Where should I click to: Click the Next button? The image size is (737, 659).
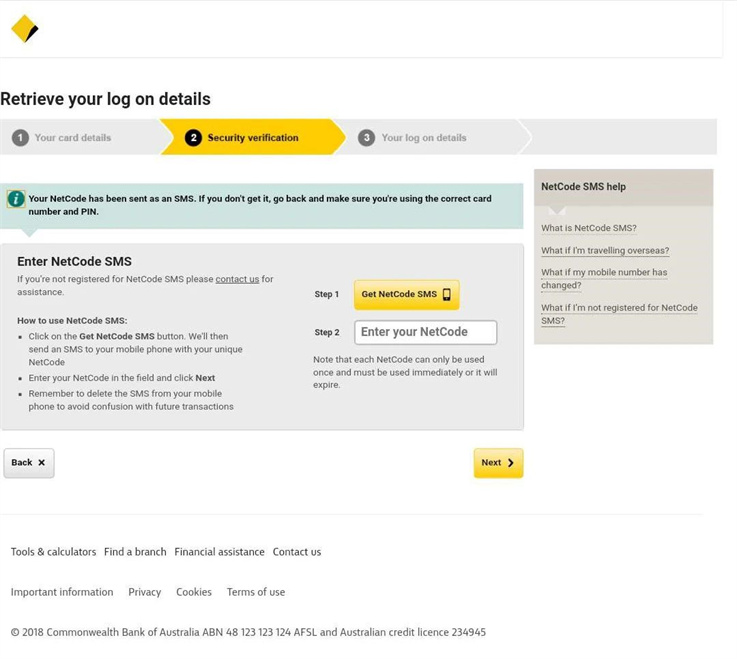[x=498, y=463]
